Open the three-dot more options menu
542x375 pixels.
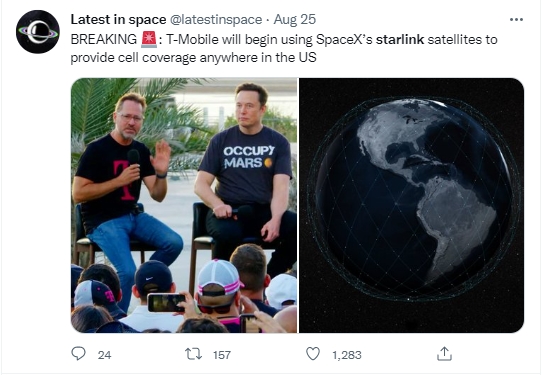pos(516,20)
